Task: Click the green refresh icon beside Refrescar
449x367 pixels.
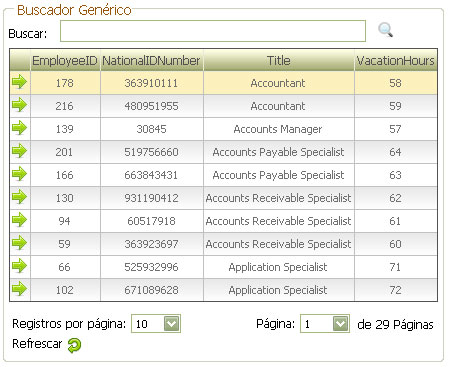Action: 74,345
